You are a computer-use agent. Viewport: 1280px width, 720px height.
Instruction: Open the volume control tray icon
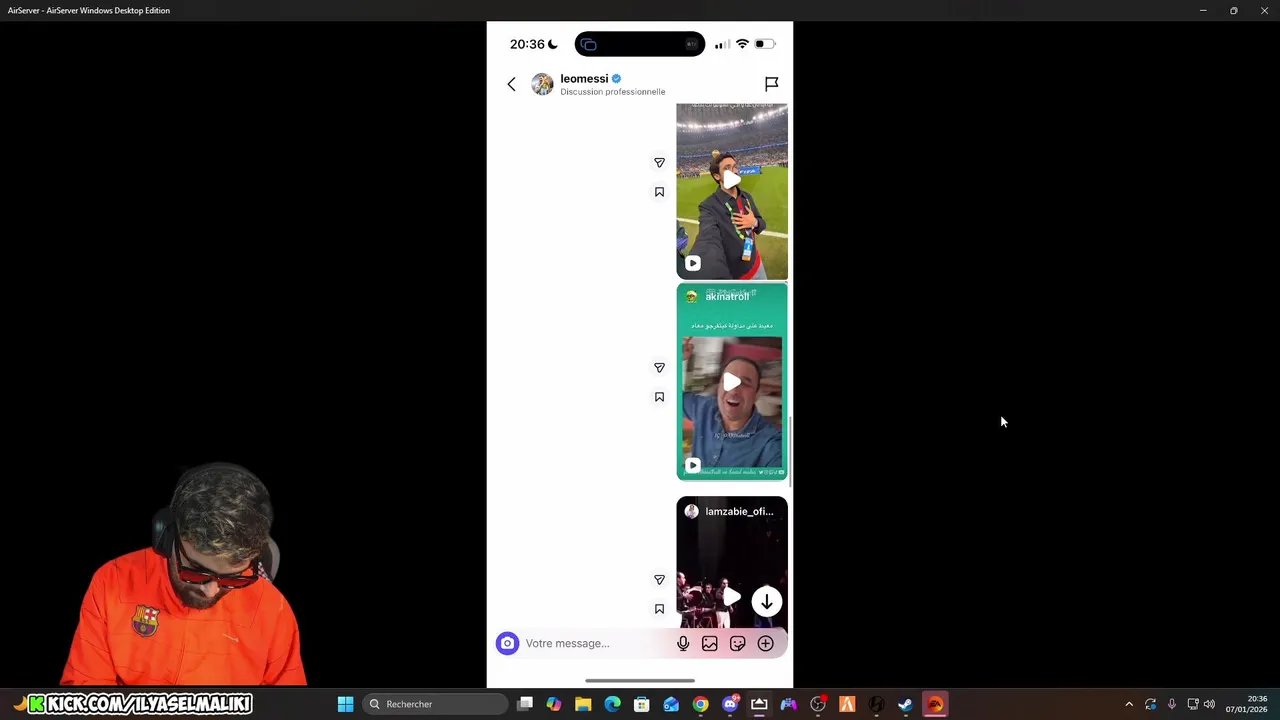pyautogui.click(x=1209, y=704)
